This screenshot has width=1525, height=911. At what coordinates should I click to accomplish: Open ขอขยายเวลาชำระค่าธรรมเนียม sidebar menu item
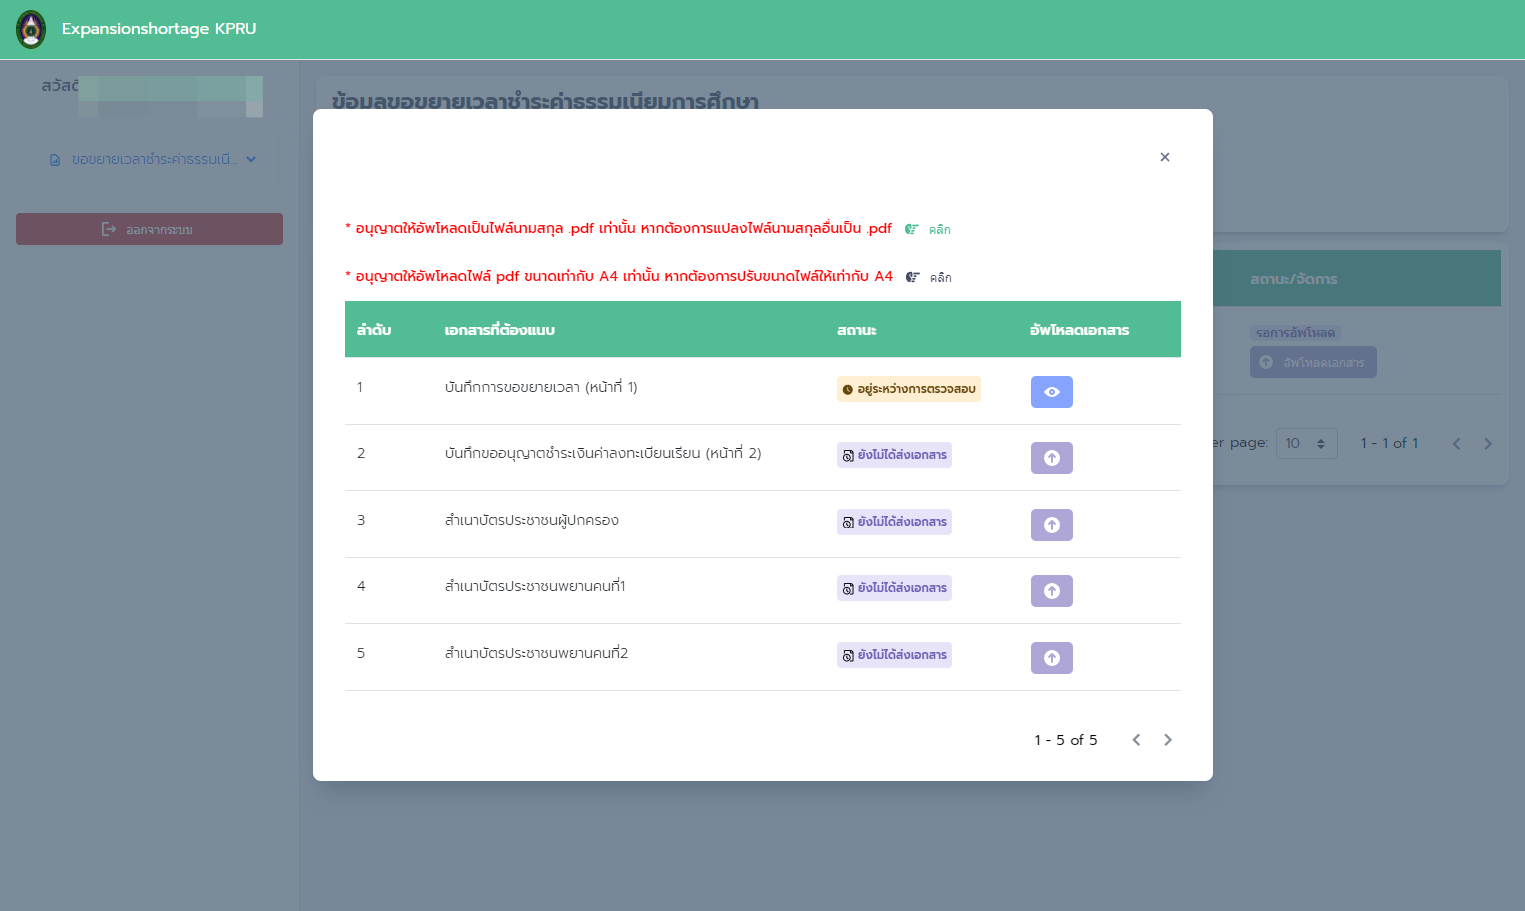pos(153,159)
